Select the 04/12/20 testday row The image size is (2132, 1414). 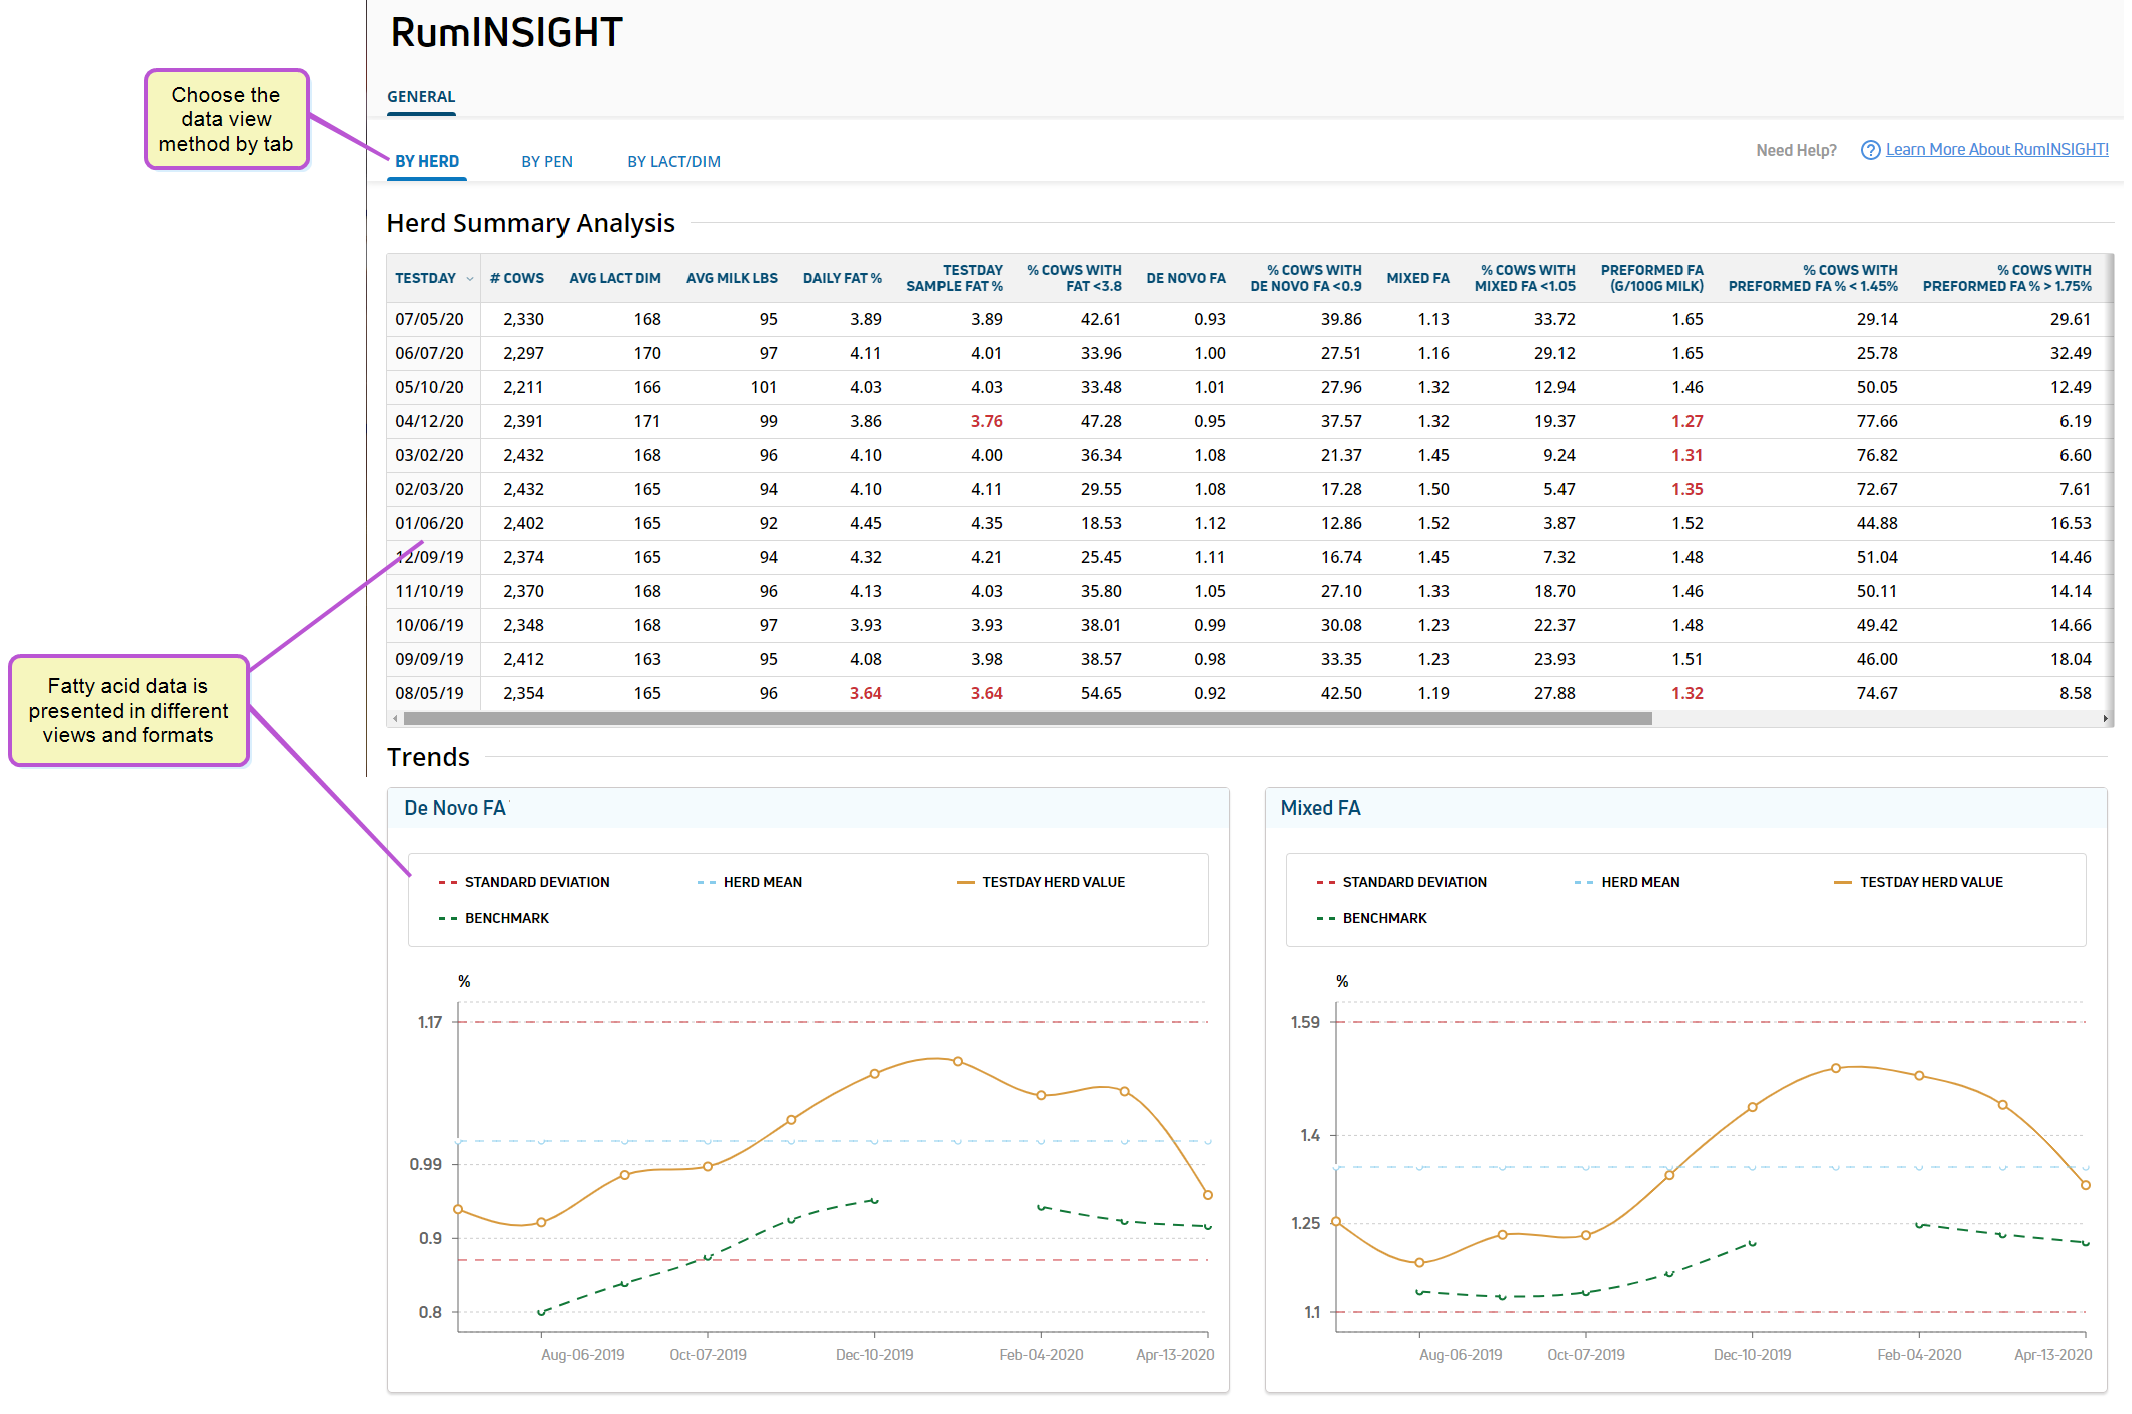click(x=1250, y=421)
